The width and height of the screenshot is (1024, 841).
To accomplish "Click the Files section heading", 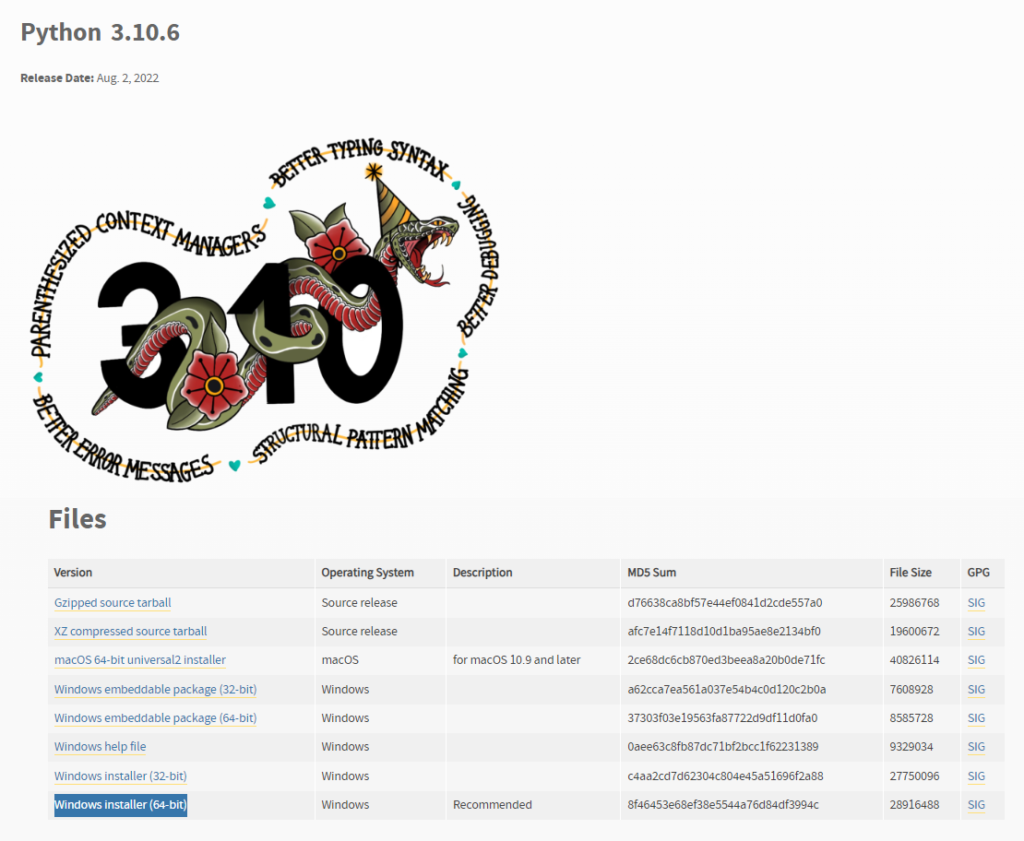I will pos(77,519).
